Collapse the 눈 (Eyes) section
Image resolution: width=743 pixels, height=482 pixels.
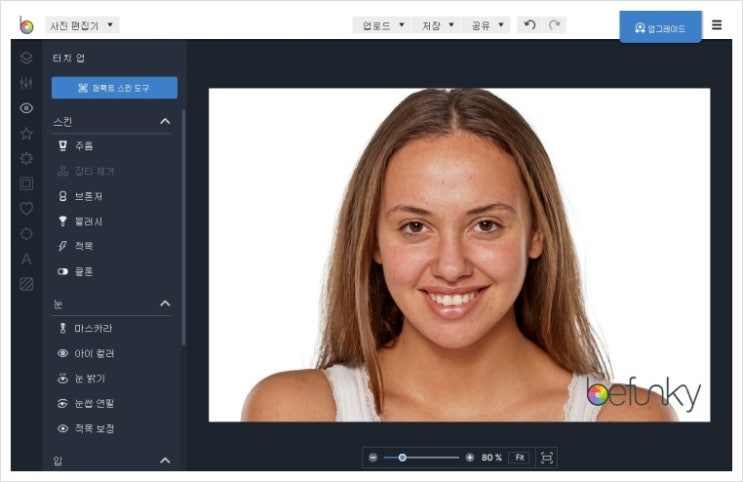tap(165, 303)
